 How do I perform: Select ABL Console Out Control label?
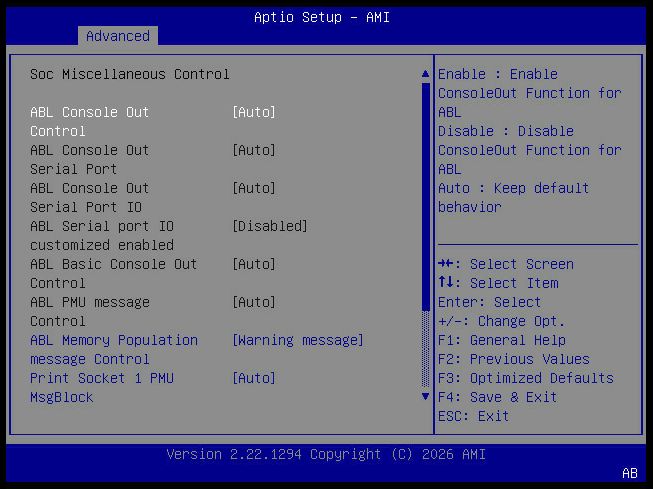90,122
